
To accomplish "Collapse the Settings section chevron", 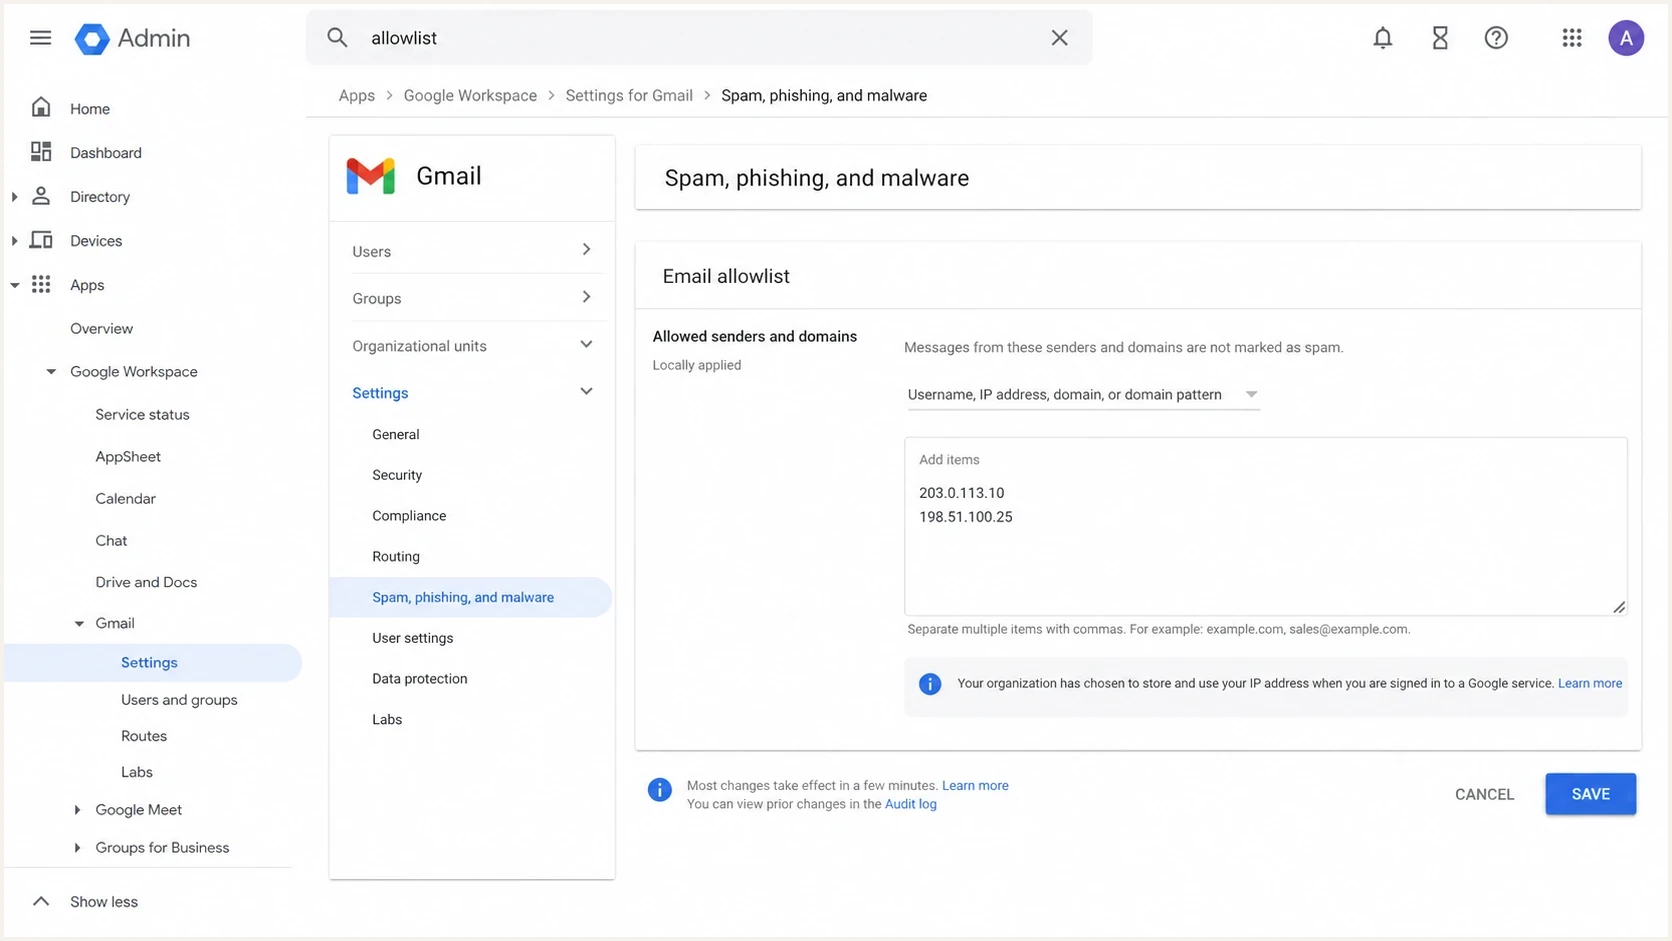I will [x=586, y=391].
